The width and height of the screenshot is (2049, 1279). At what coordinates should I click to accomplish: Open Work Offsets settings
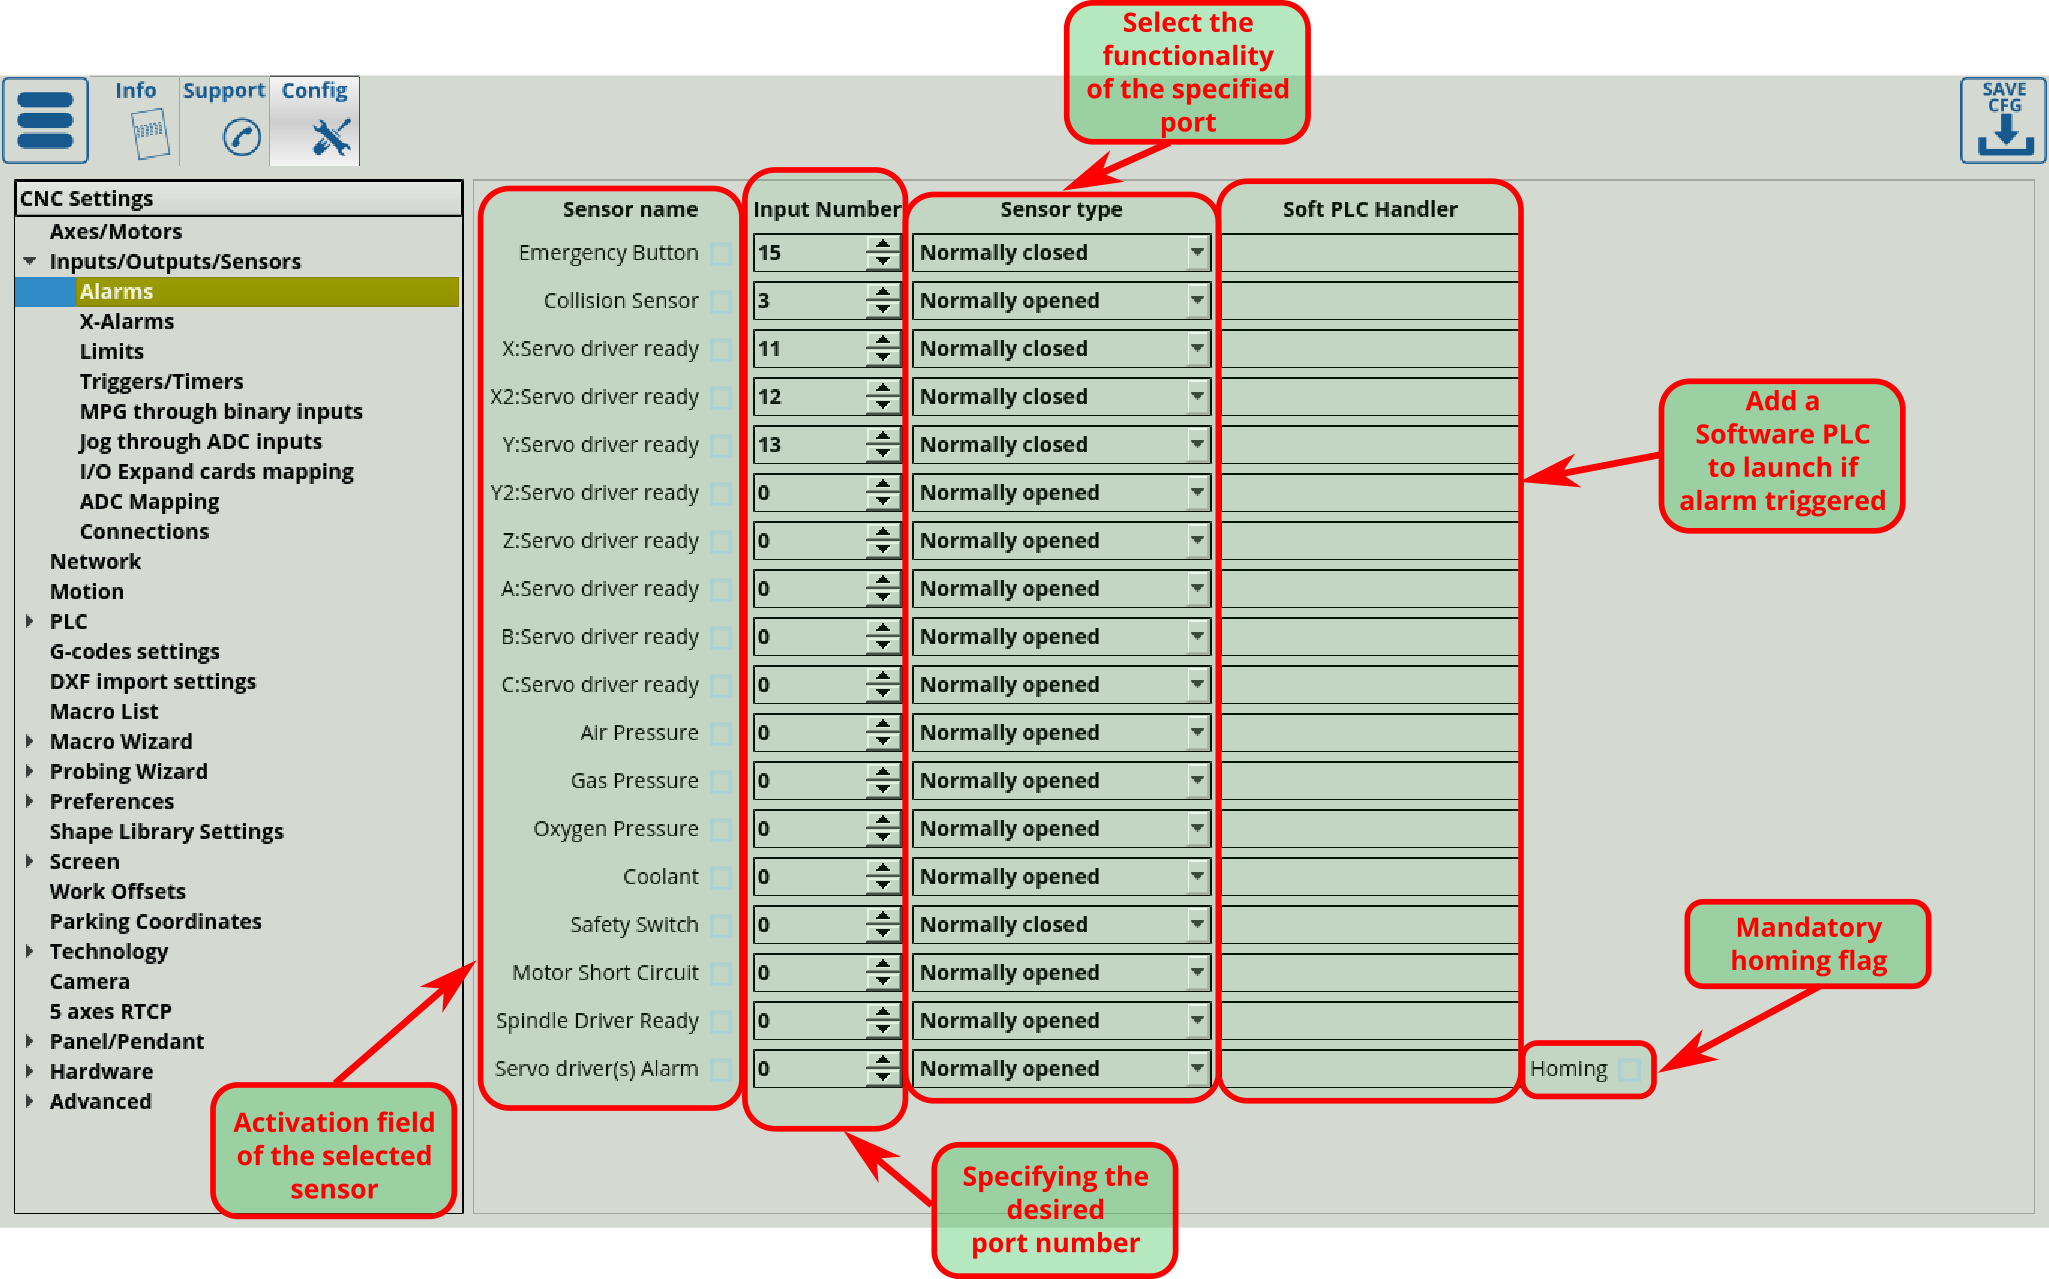click(x=118, y=891)
